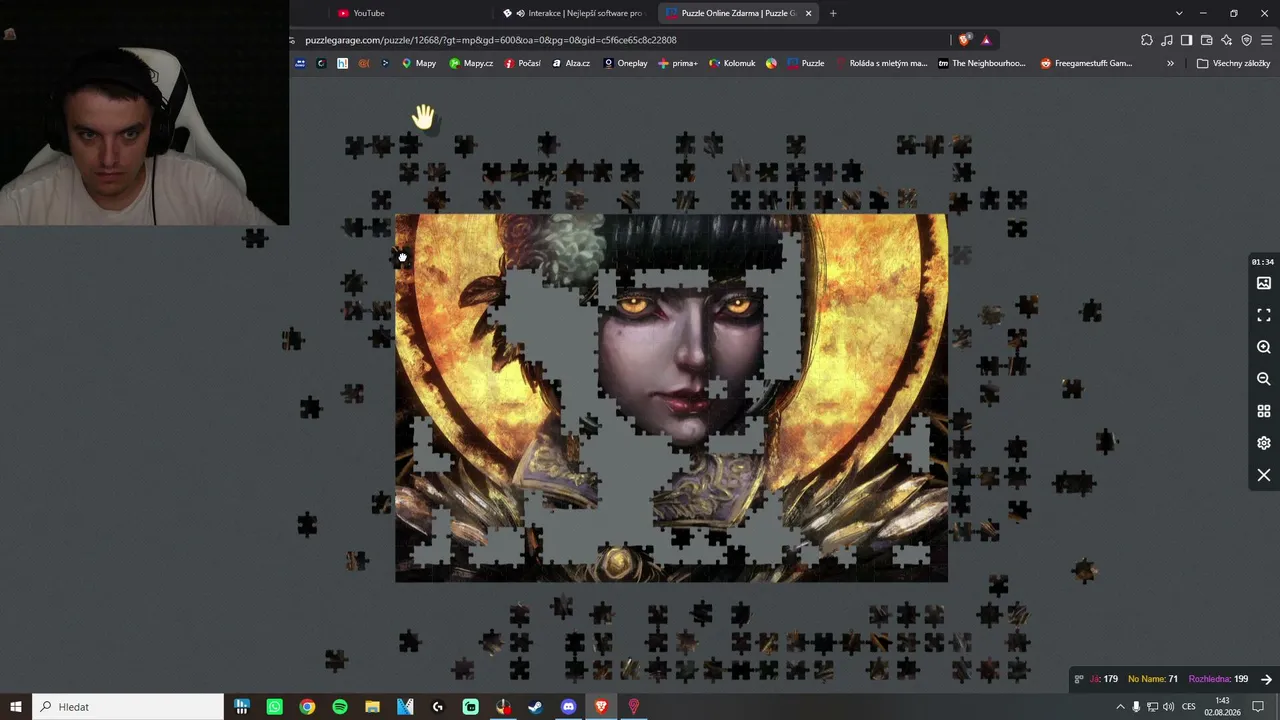The width and height of the screenshot is (1280, 720).
Task: Click the No Name: 71 score
Action: (x=1153, y=679)
